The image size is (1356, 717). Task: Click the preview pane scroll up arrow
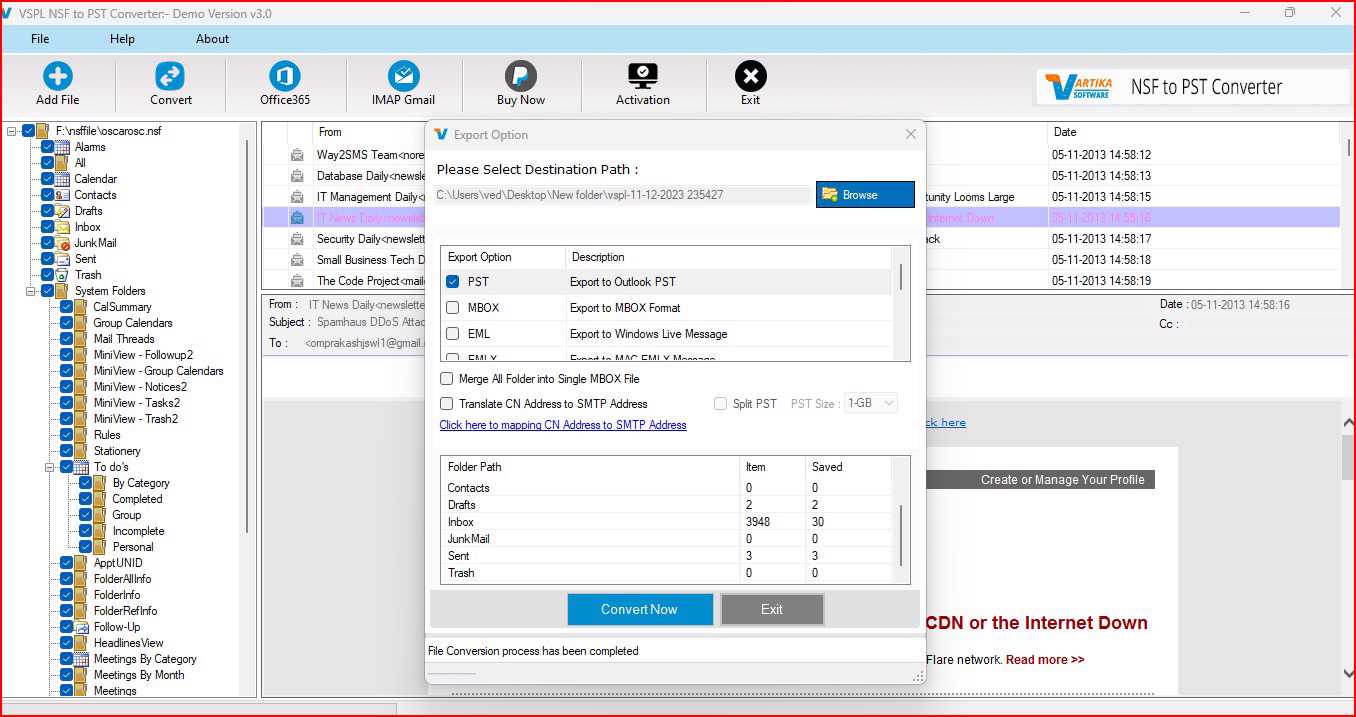click(x=1348, y=422)
